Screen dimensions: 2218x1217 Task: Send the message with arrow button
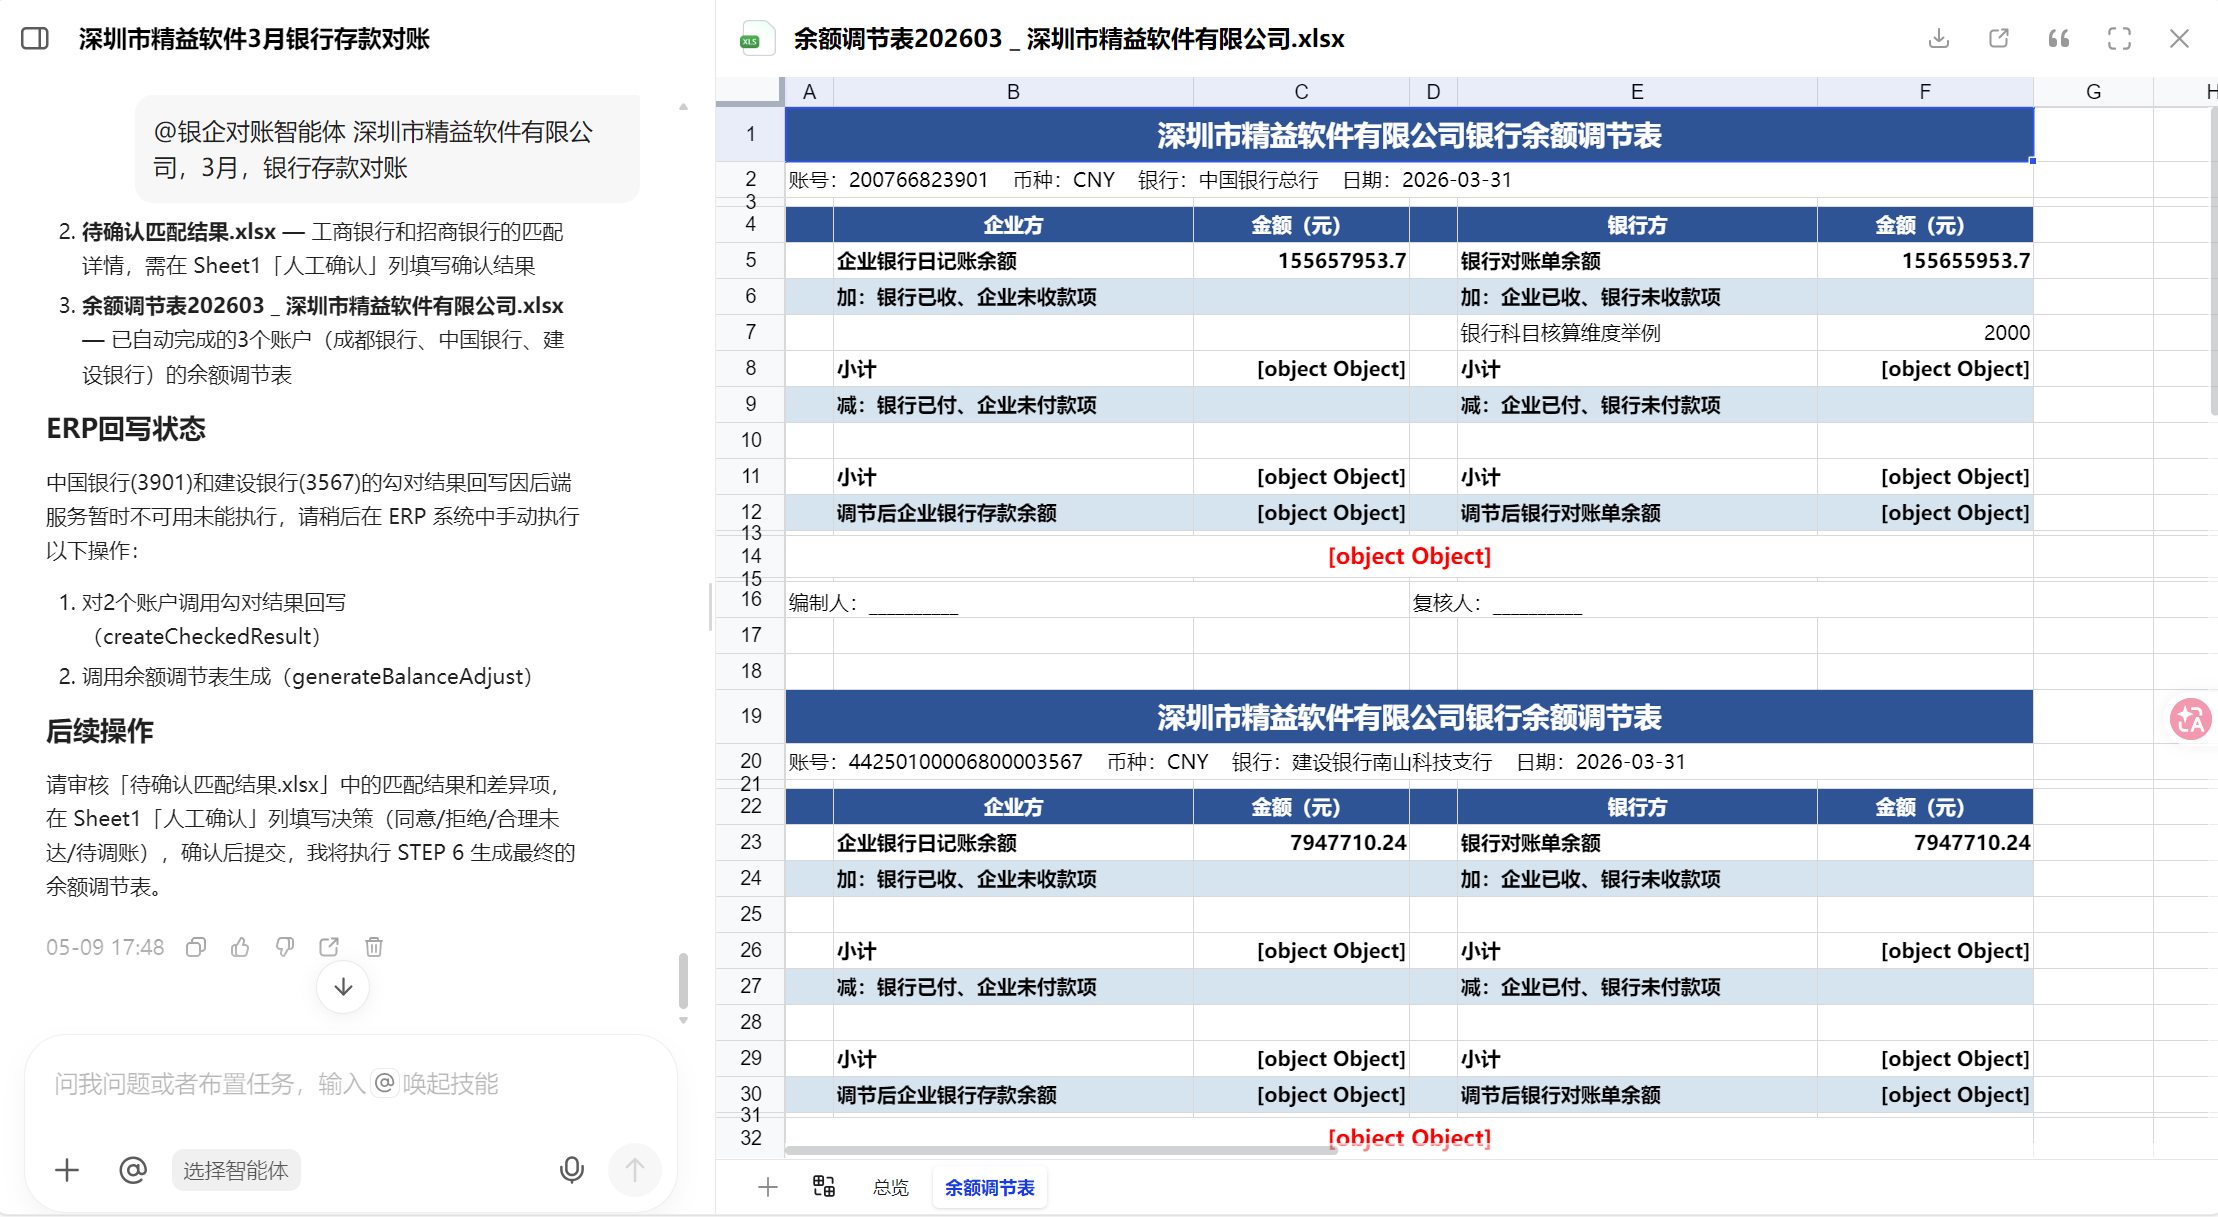(634, 1170)
